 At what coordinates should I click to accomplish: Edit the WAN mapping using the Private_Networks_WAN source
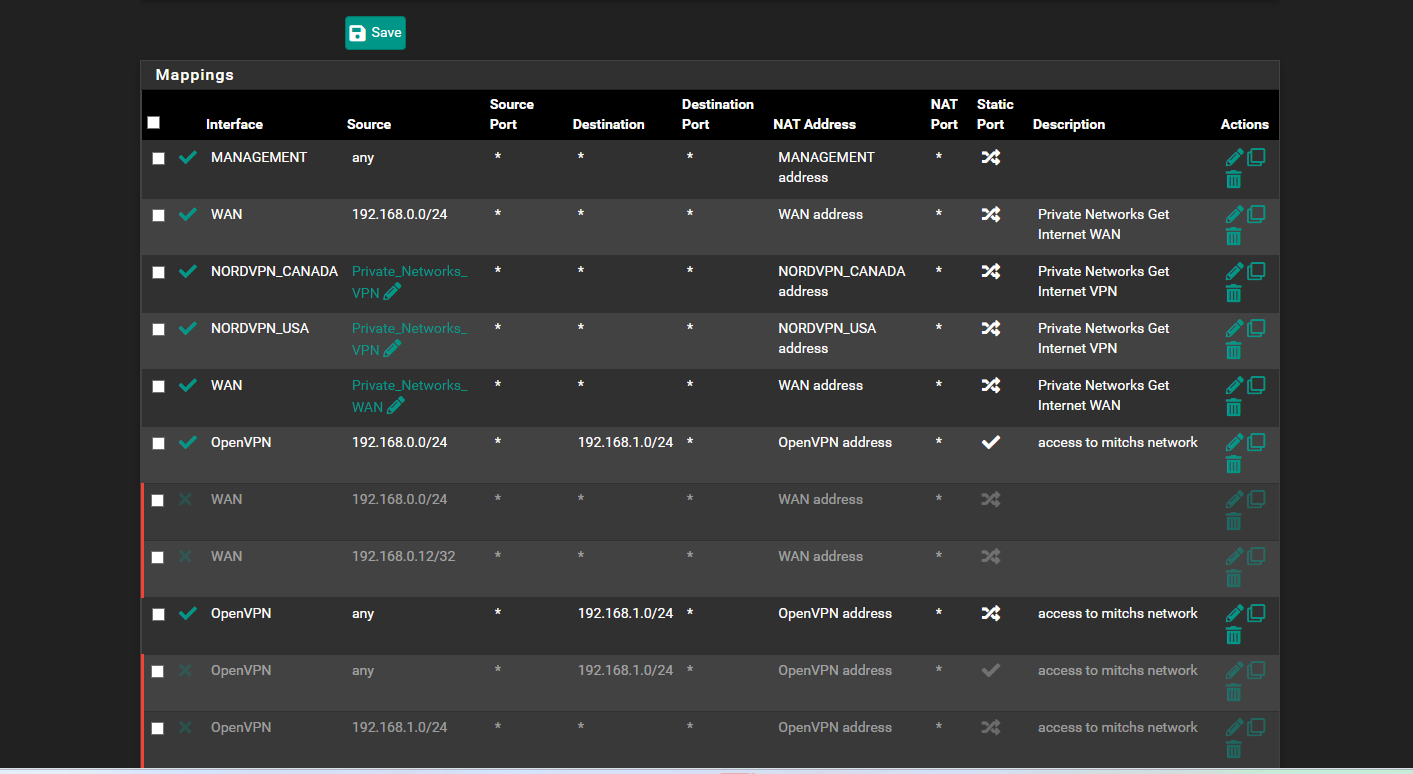point(1235,385)
